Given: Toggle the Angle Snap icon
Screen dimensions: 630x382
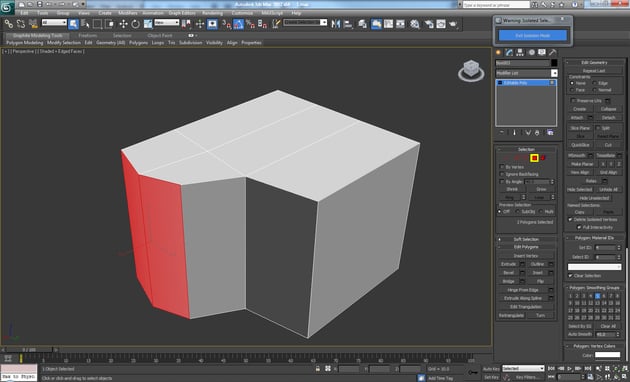Looking at the screenshot, I should click(x=238, y=24).
